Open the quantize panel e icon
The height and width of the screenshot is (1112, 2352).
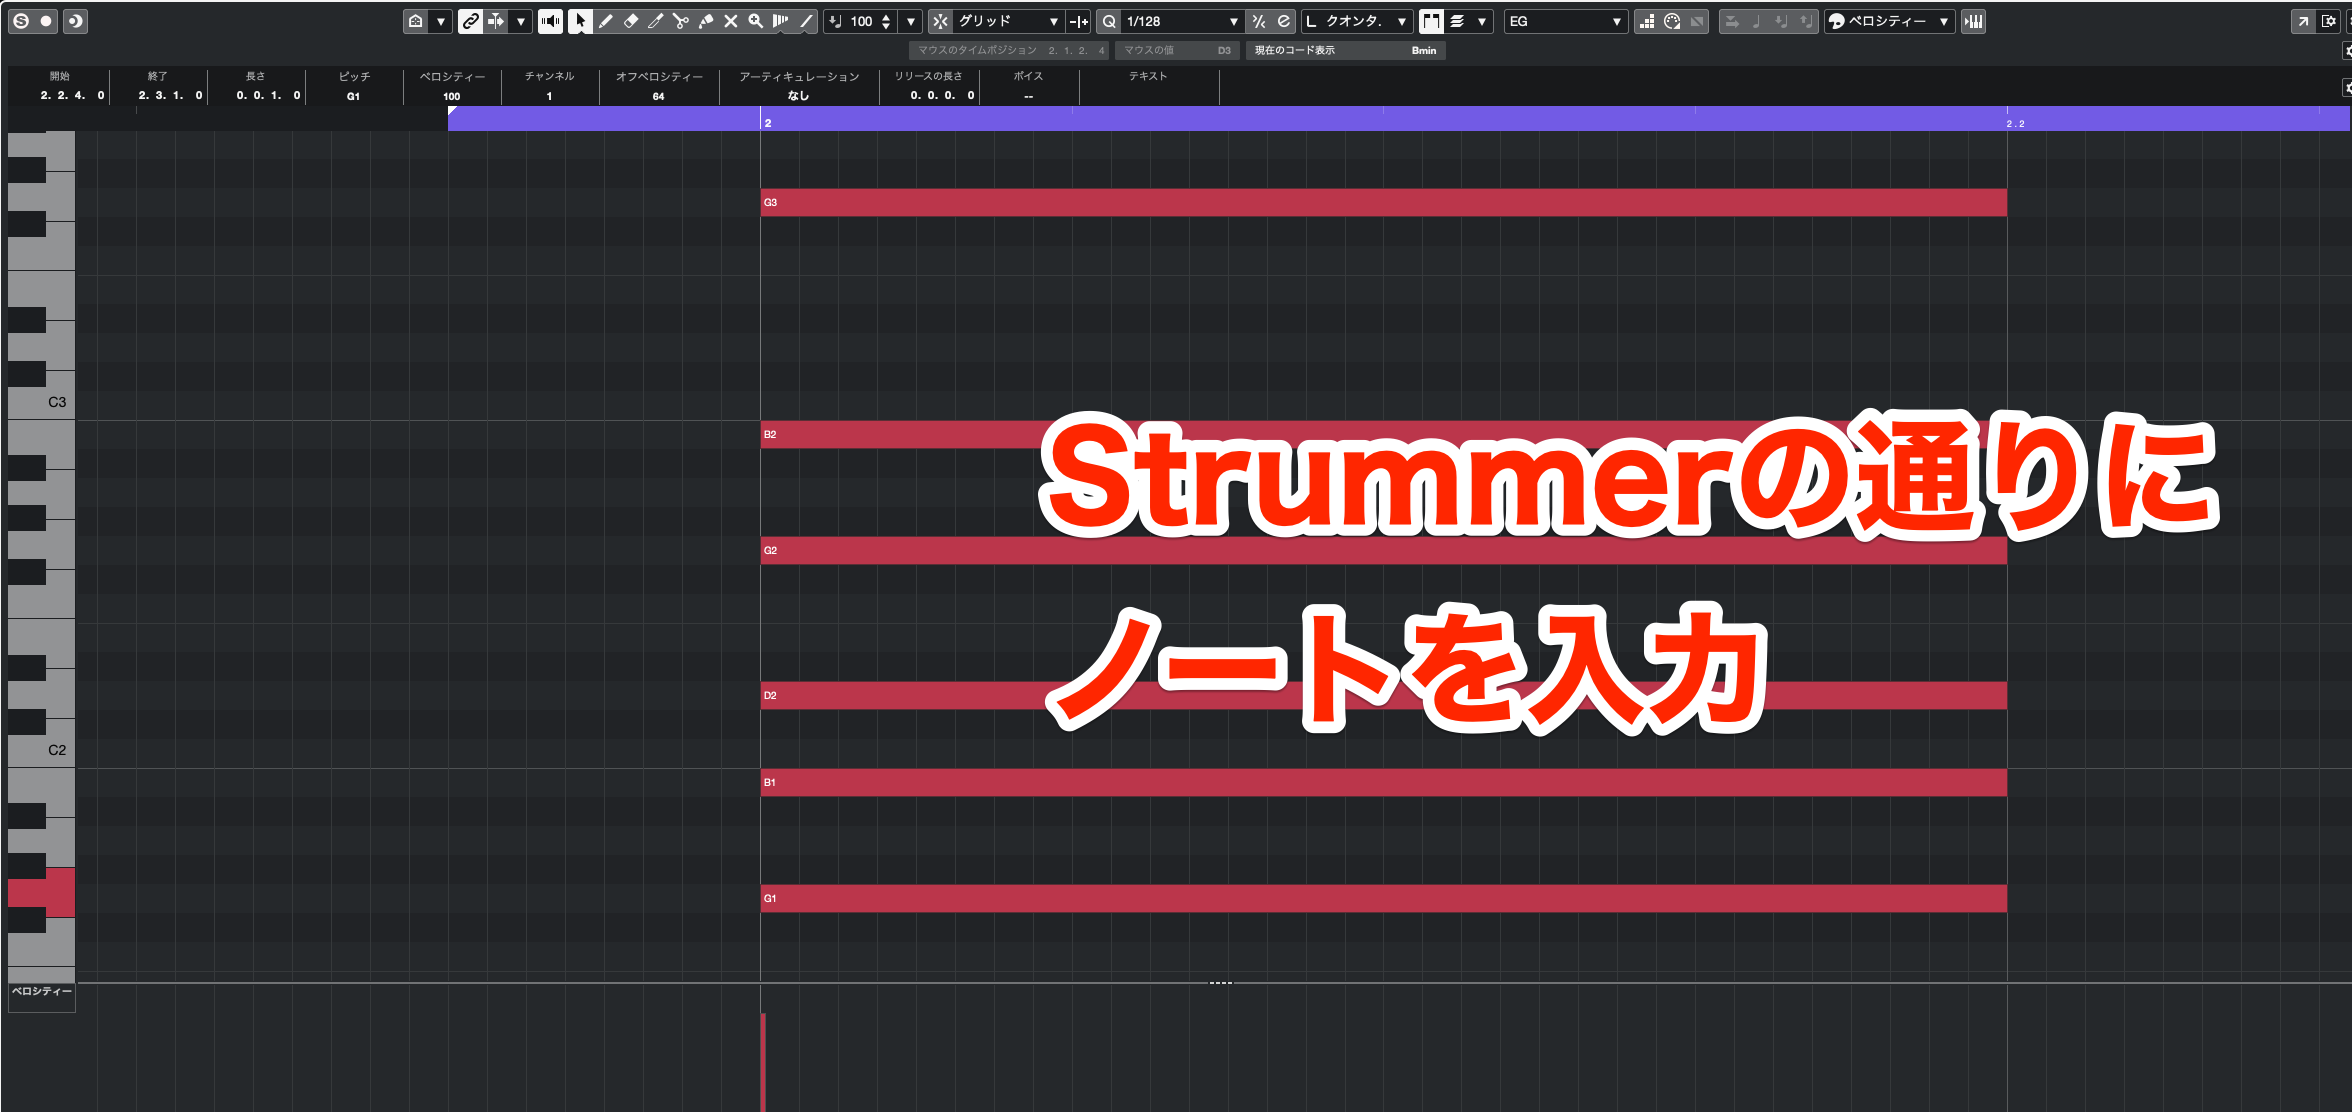1284,21
